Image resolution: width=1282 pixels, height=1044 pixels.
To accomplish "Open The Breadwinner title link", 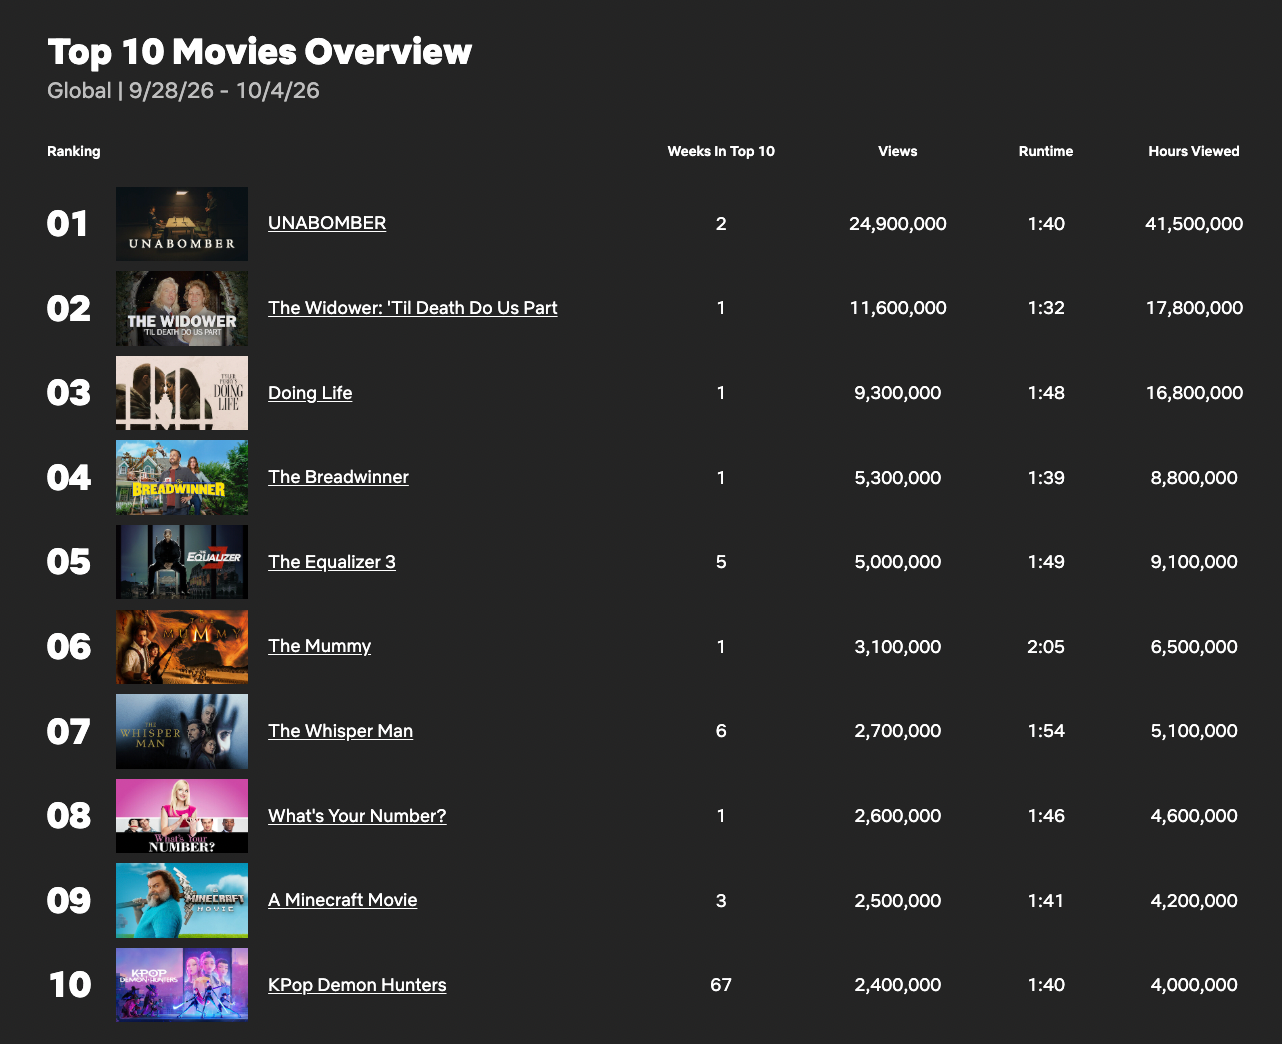I will pyautogui.click(x=338, y=477).
